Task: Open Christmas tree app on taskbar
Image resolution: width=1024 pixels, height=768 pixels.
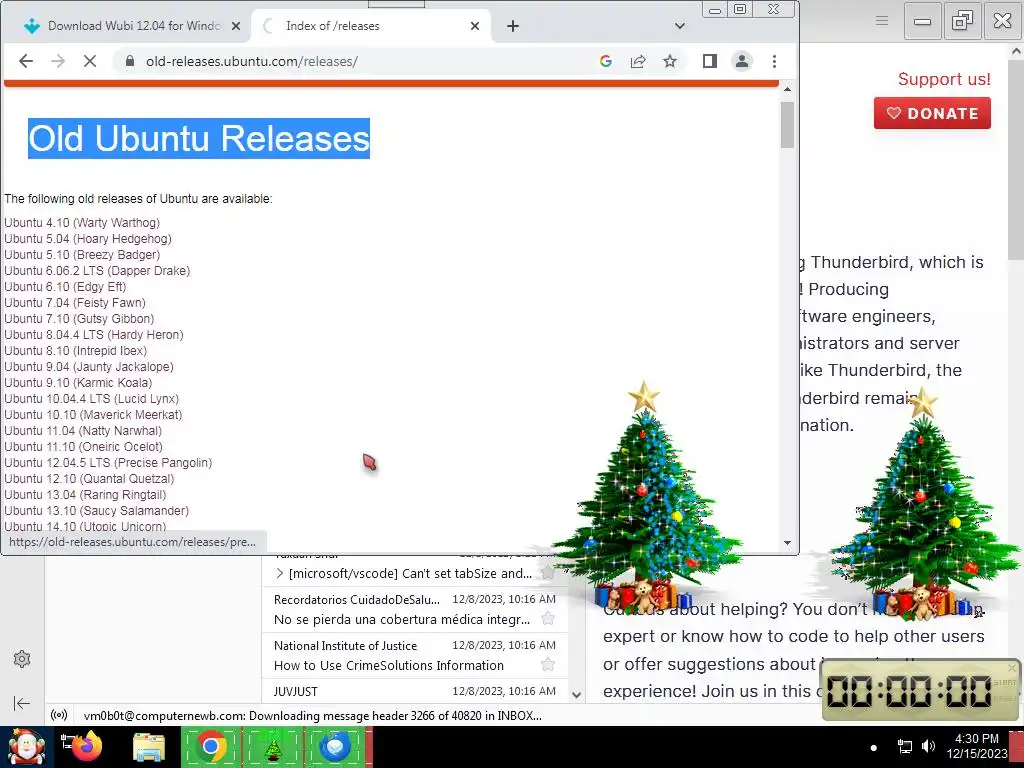Action: click(272, 747)
